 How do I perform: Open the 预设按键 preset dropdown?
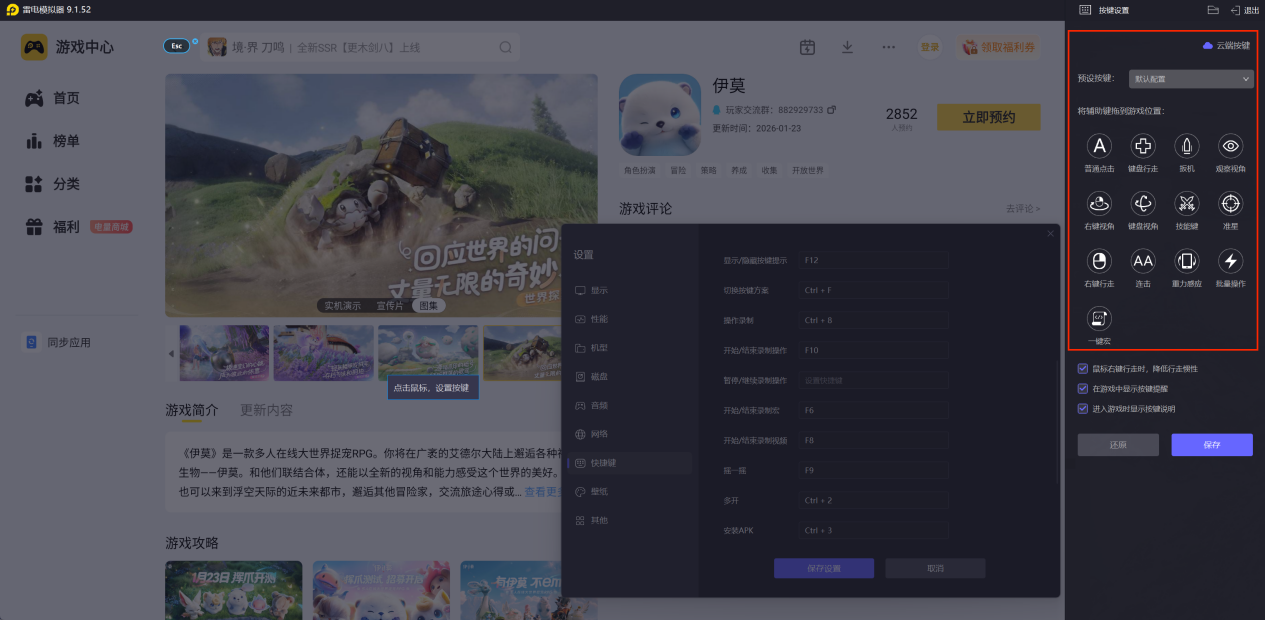point(1191,78)
